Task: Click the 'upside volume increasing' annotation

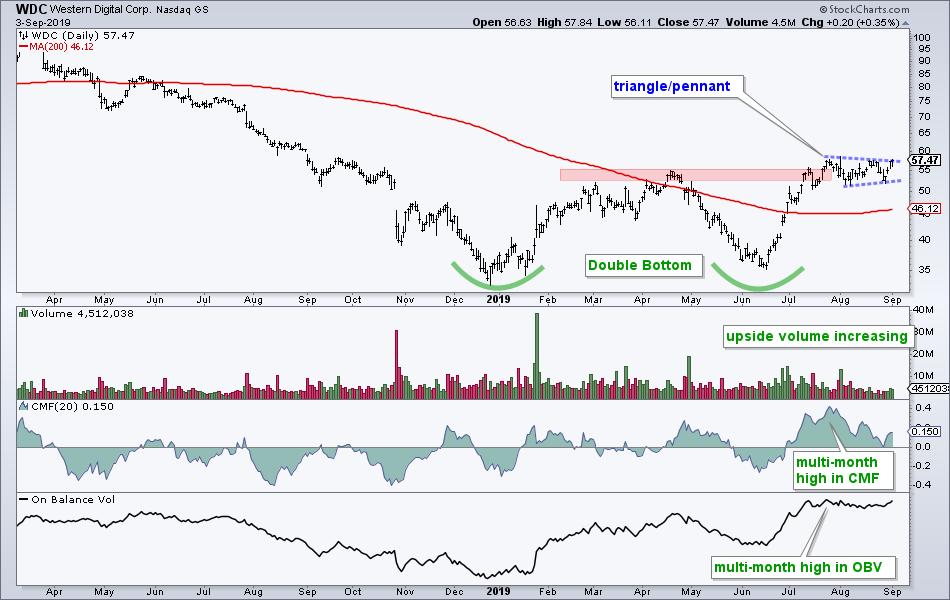Action: click(817, 337)
